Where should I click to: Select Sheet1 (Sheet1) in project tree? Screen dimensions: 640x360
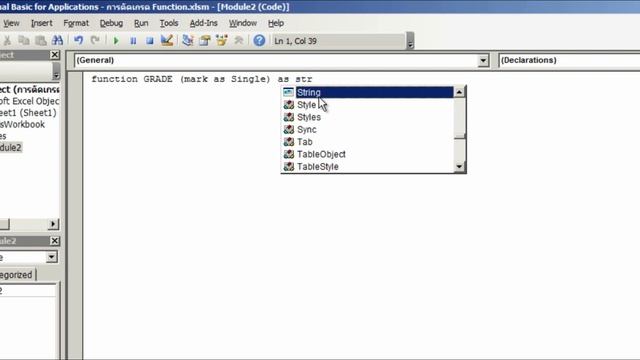[28, 113]
